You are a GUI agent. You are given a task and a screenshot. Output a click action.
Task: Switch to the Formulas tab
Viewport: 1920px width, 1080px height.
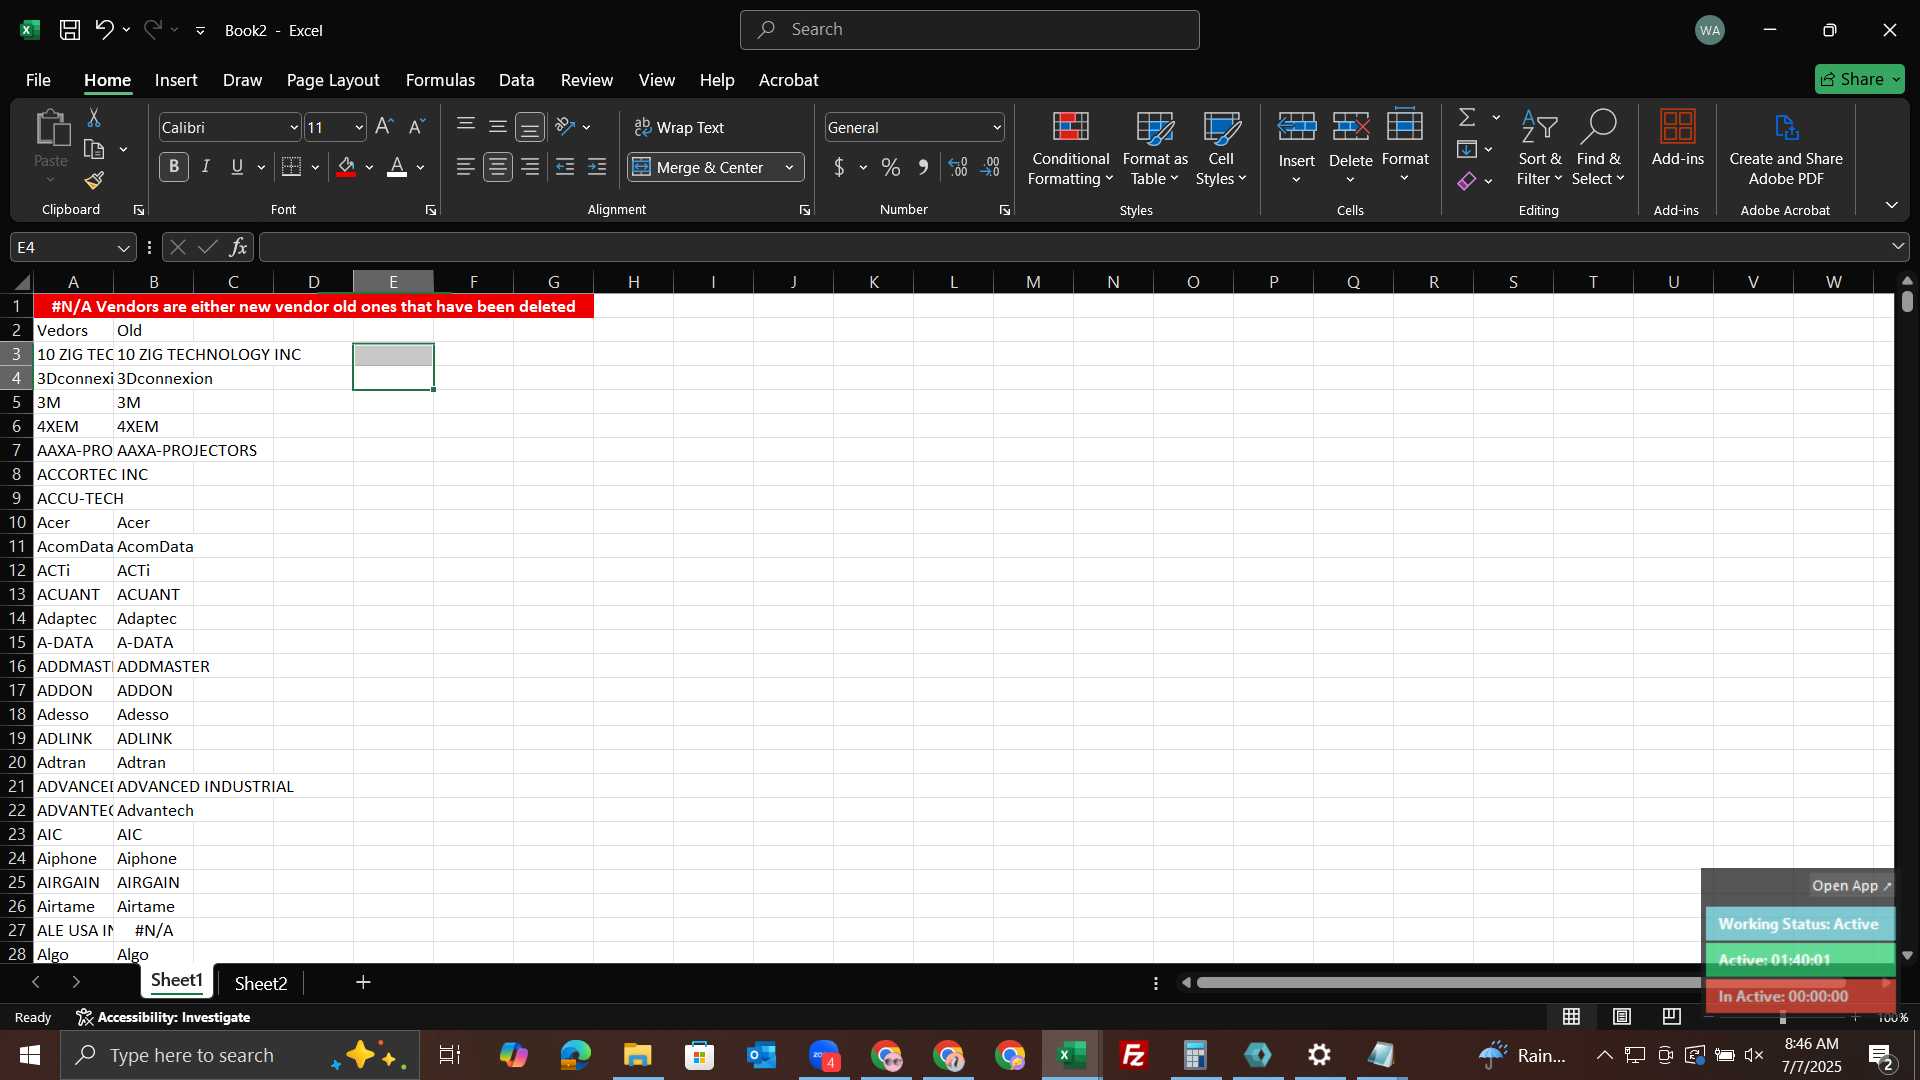(x=440, y=80)
